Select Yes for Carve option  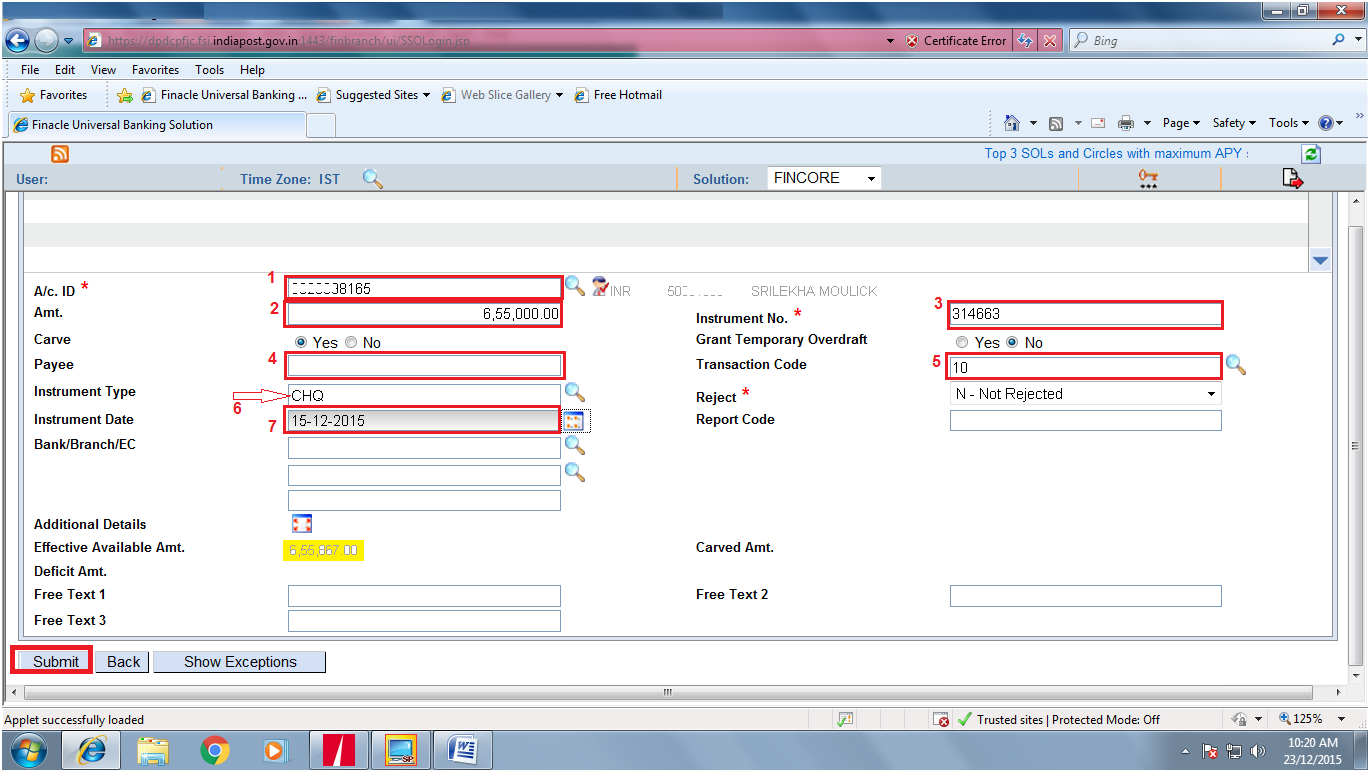[x=301, y=341]
